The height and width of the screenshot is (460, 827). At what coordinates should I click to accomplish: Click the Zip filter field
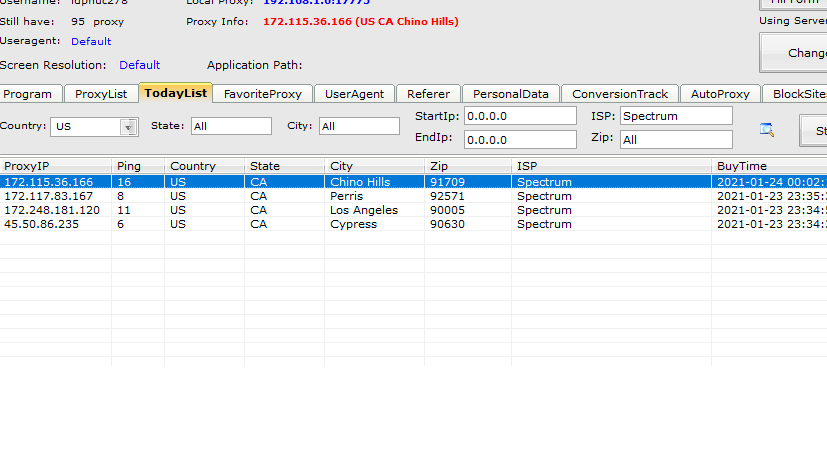(x=676, y=140)
